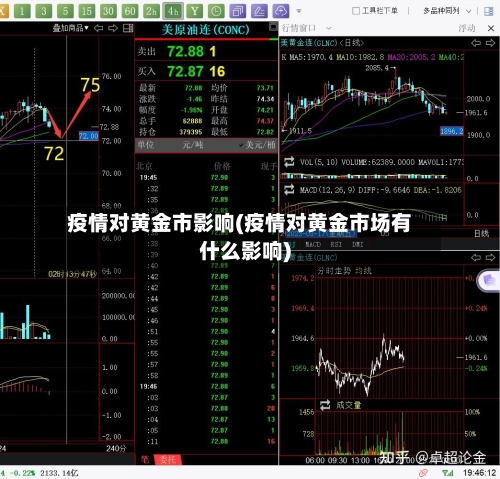The height and width of the screenshot is (479, 500).
Task: Click the 买入 72.87 quote row
Action: pyautogui.click(x=206, y=71)
